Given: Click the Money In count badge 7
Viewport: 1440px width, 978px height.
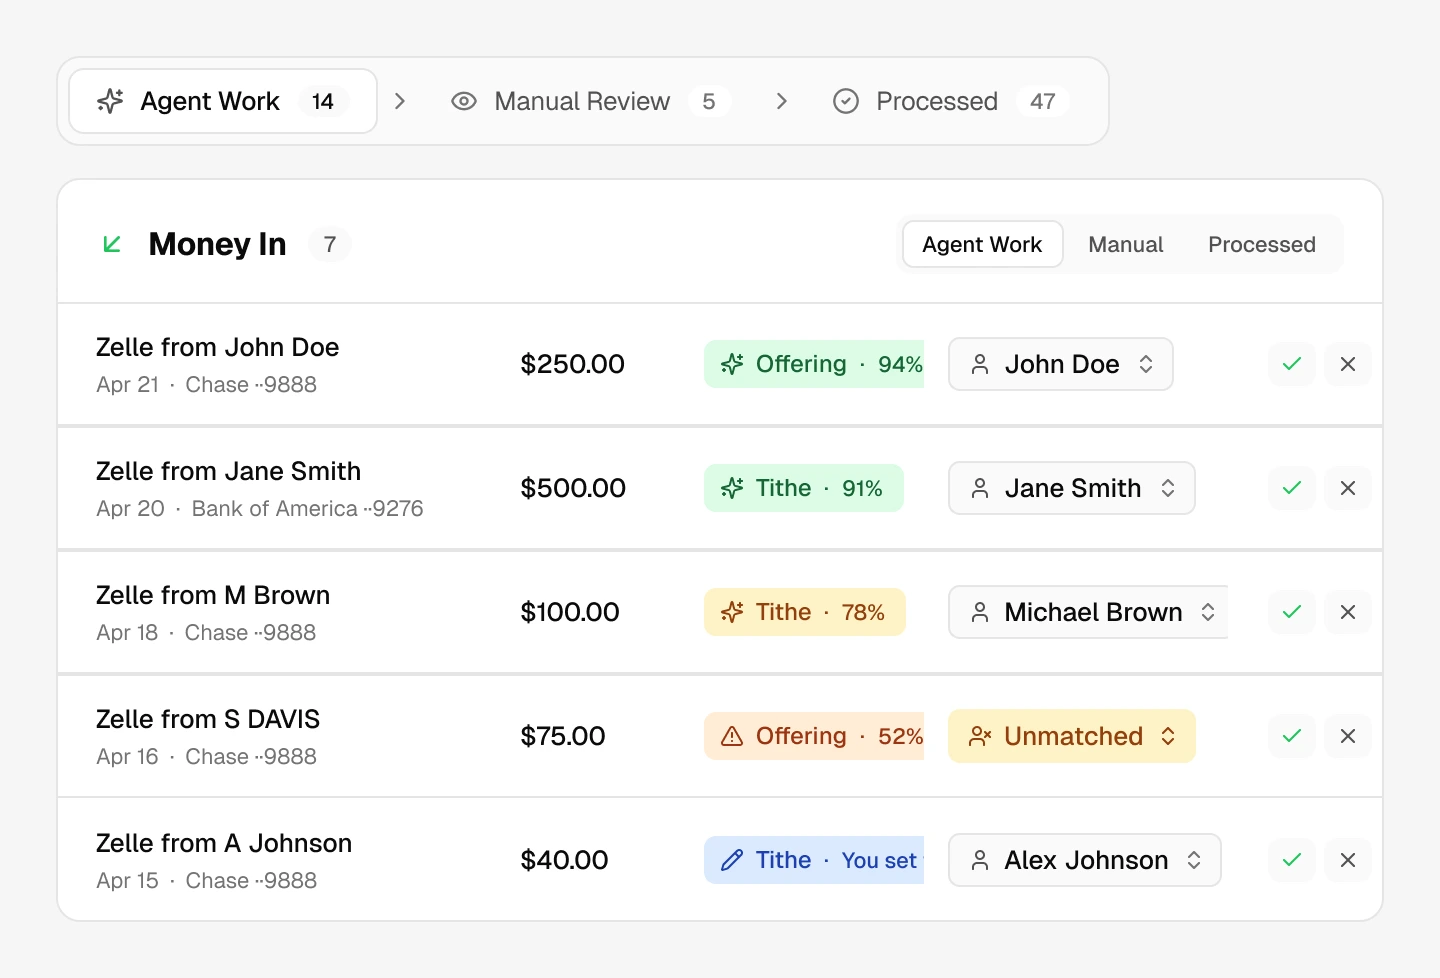Looking at the screenshot, I should tap(330, 244).
